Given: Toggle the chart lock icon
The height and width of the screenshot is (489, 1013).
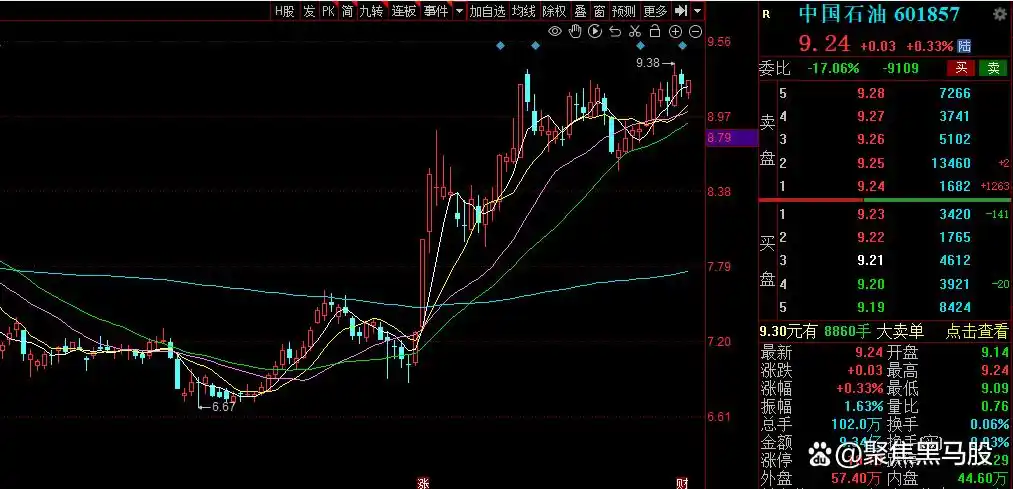Looking at the screenshot, I should 655,32.
